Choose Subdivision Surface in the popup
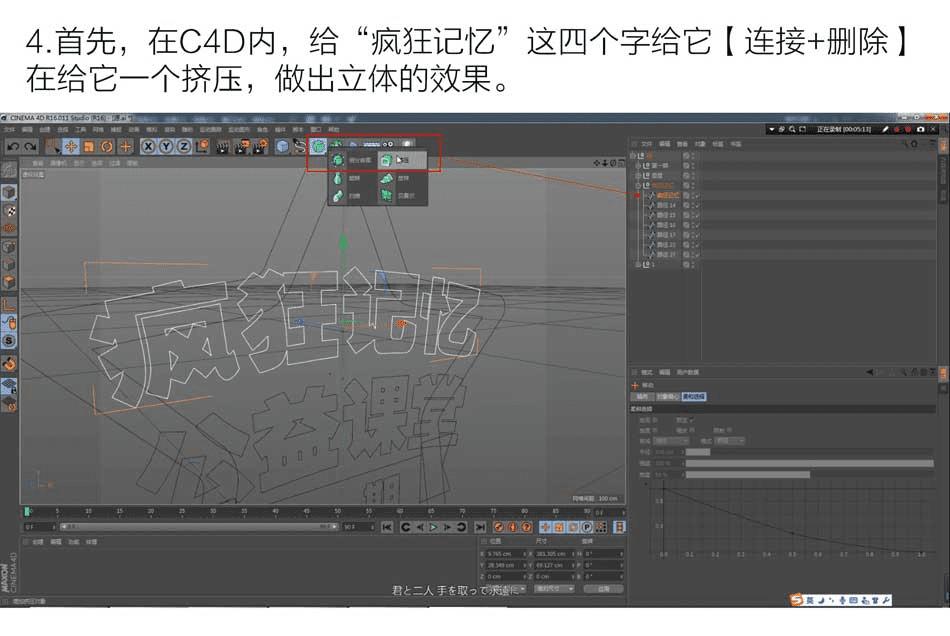The image size is (950, 636). click(352, 160)
